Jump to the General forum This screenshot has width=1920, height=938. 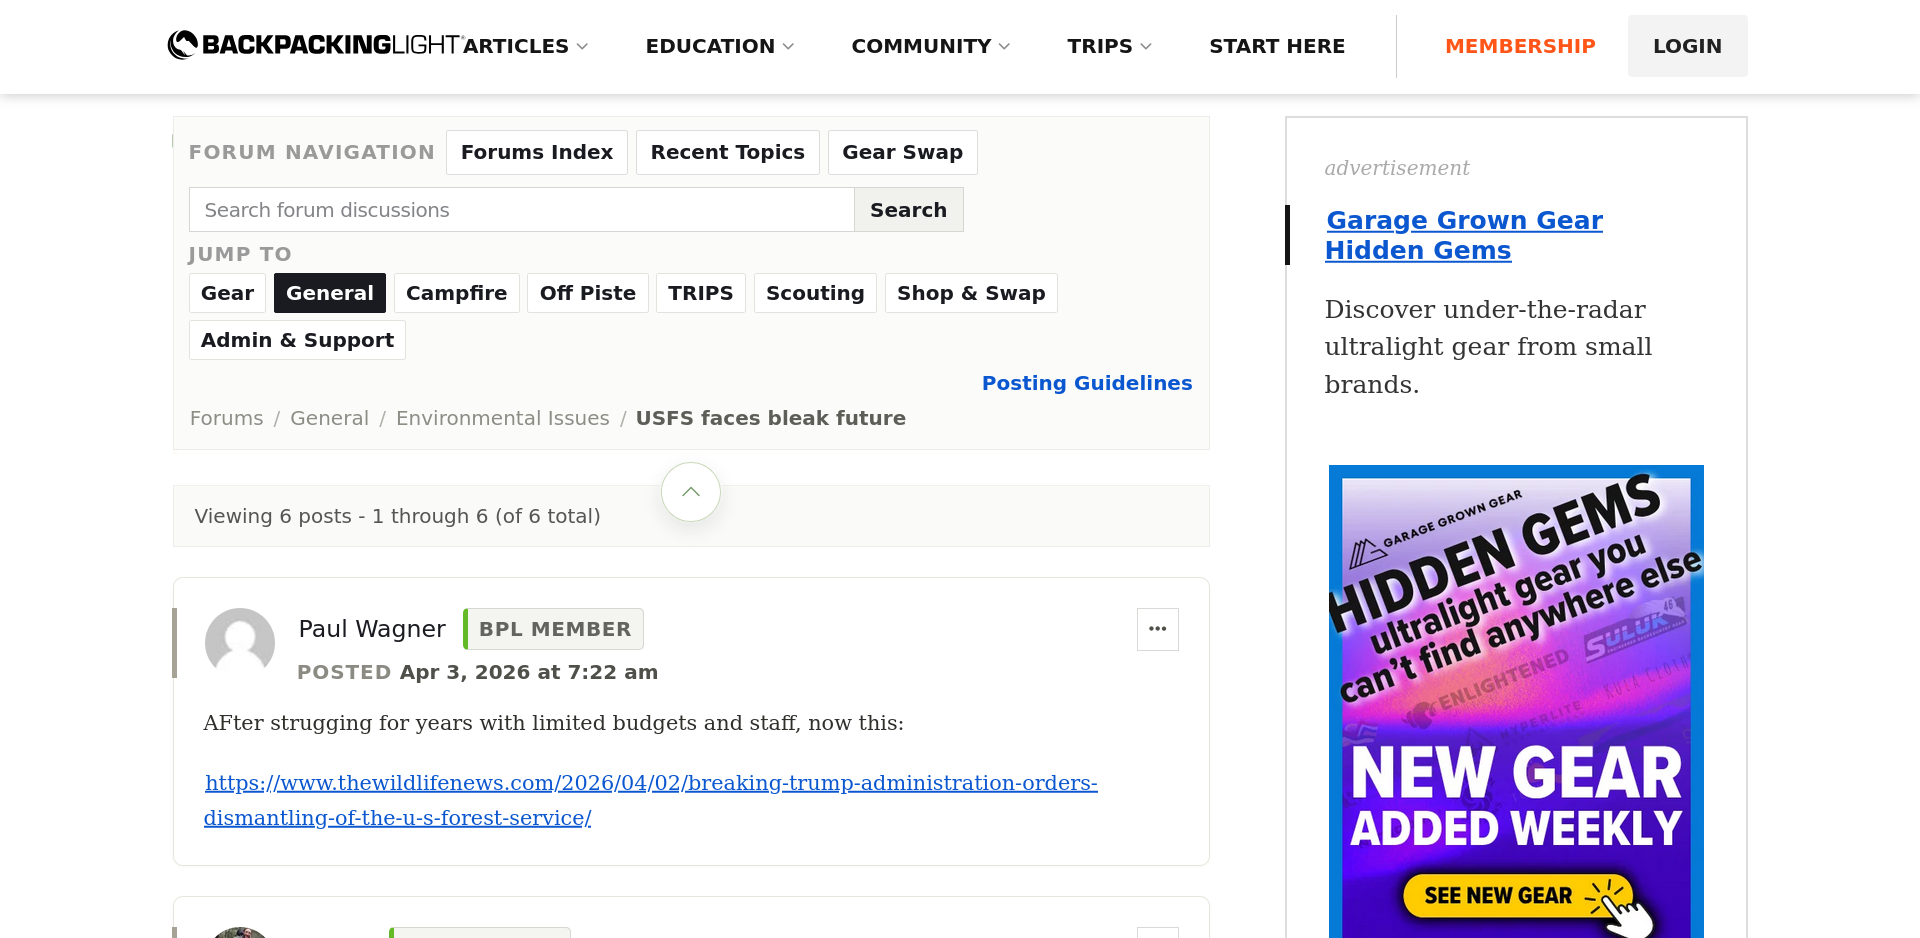[x=330, y=293]
